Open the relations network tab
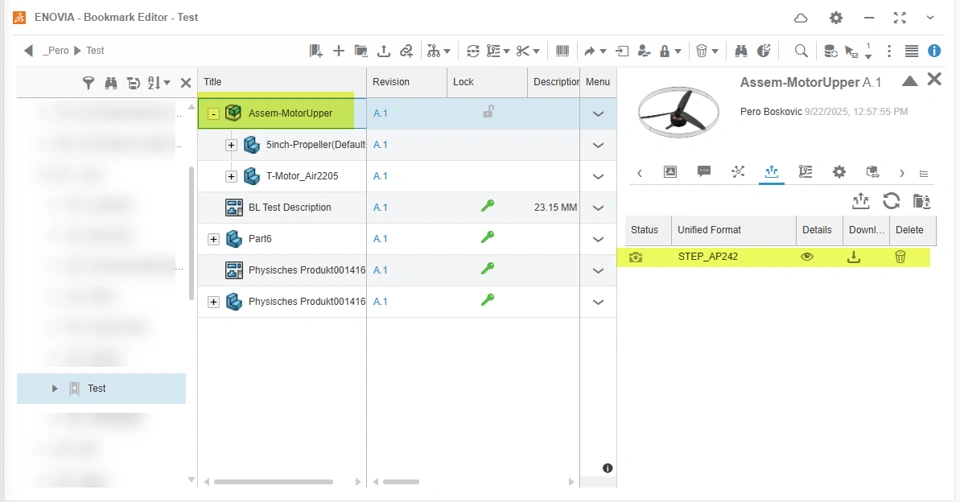Screen dimensions: 960x502 [738, 172]
